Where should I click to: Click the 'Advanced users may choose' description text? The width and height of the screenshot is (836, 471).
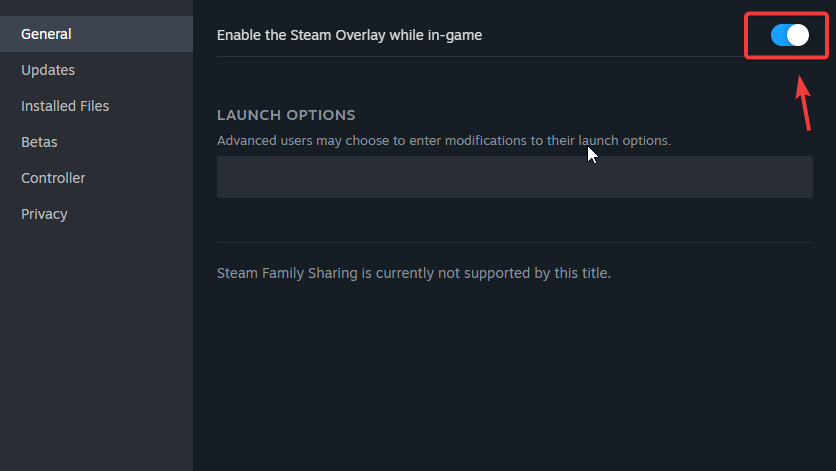point(443,140)
